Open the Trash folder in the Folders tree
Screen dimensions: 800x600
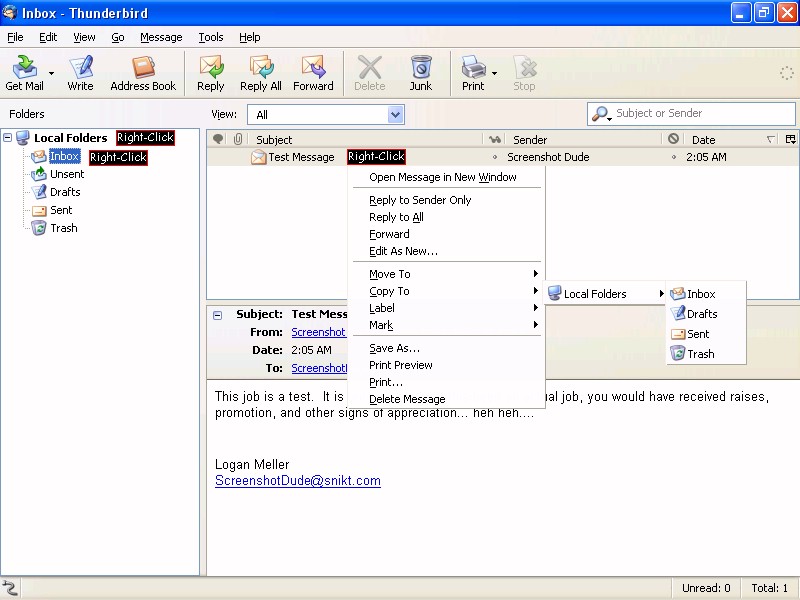pyautogui.click(x=64, y=228)
